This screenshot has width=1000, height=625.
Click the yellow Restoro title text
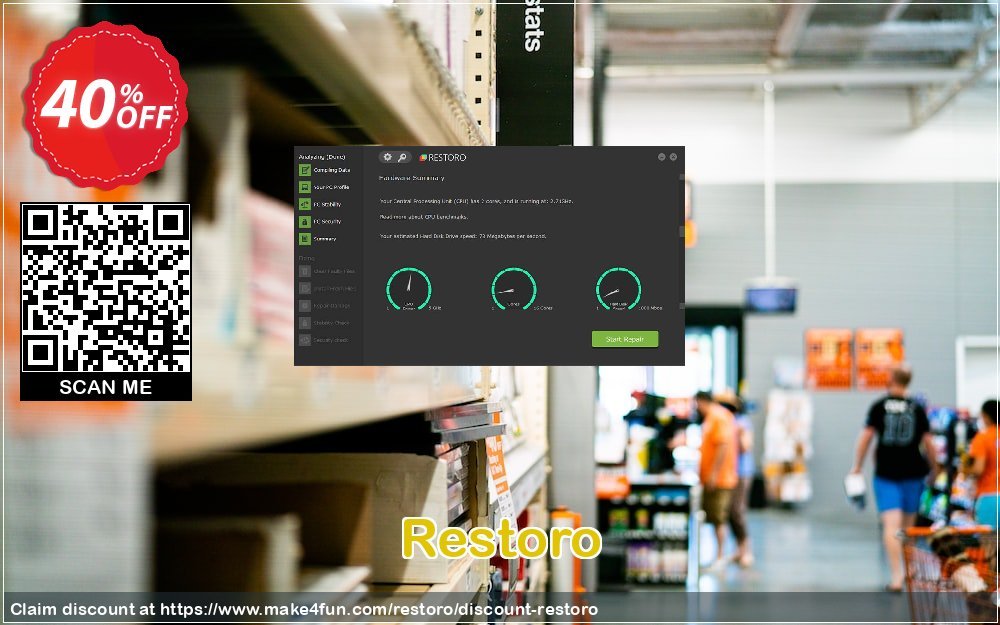tap(502, 540)
